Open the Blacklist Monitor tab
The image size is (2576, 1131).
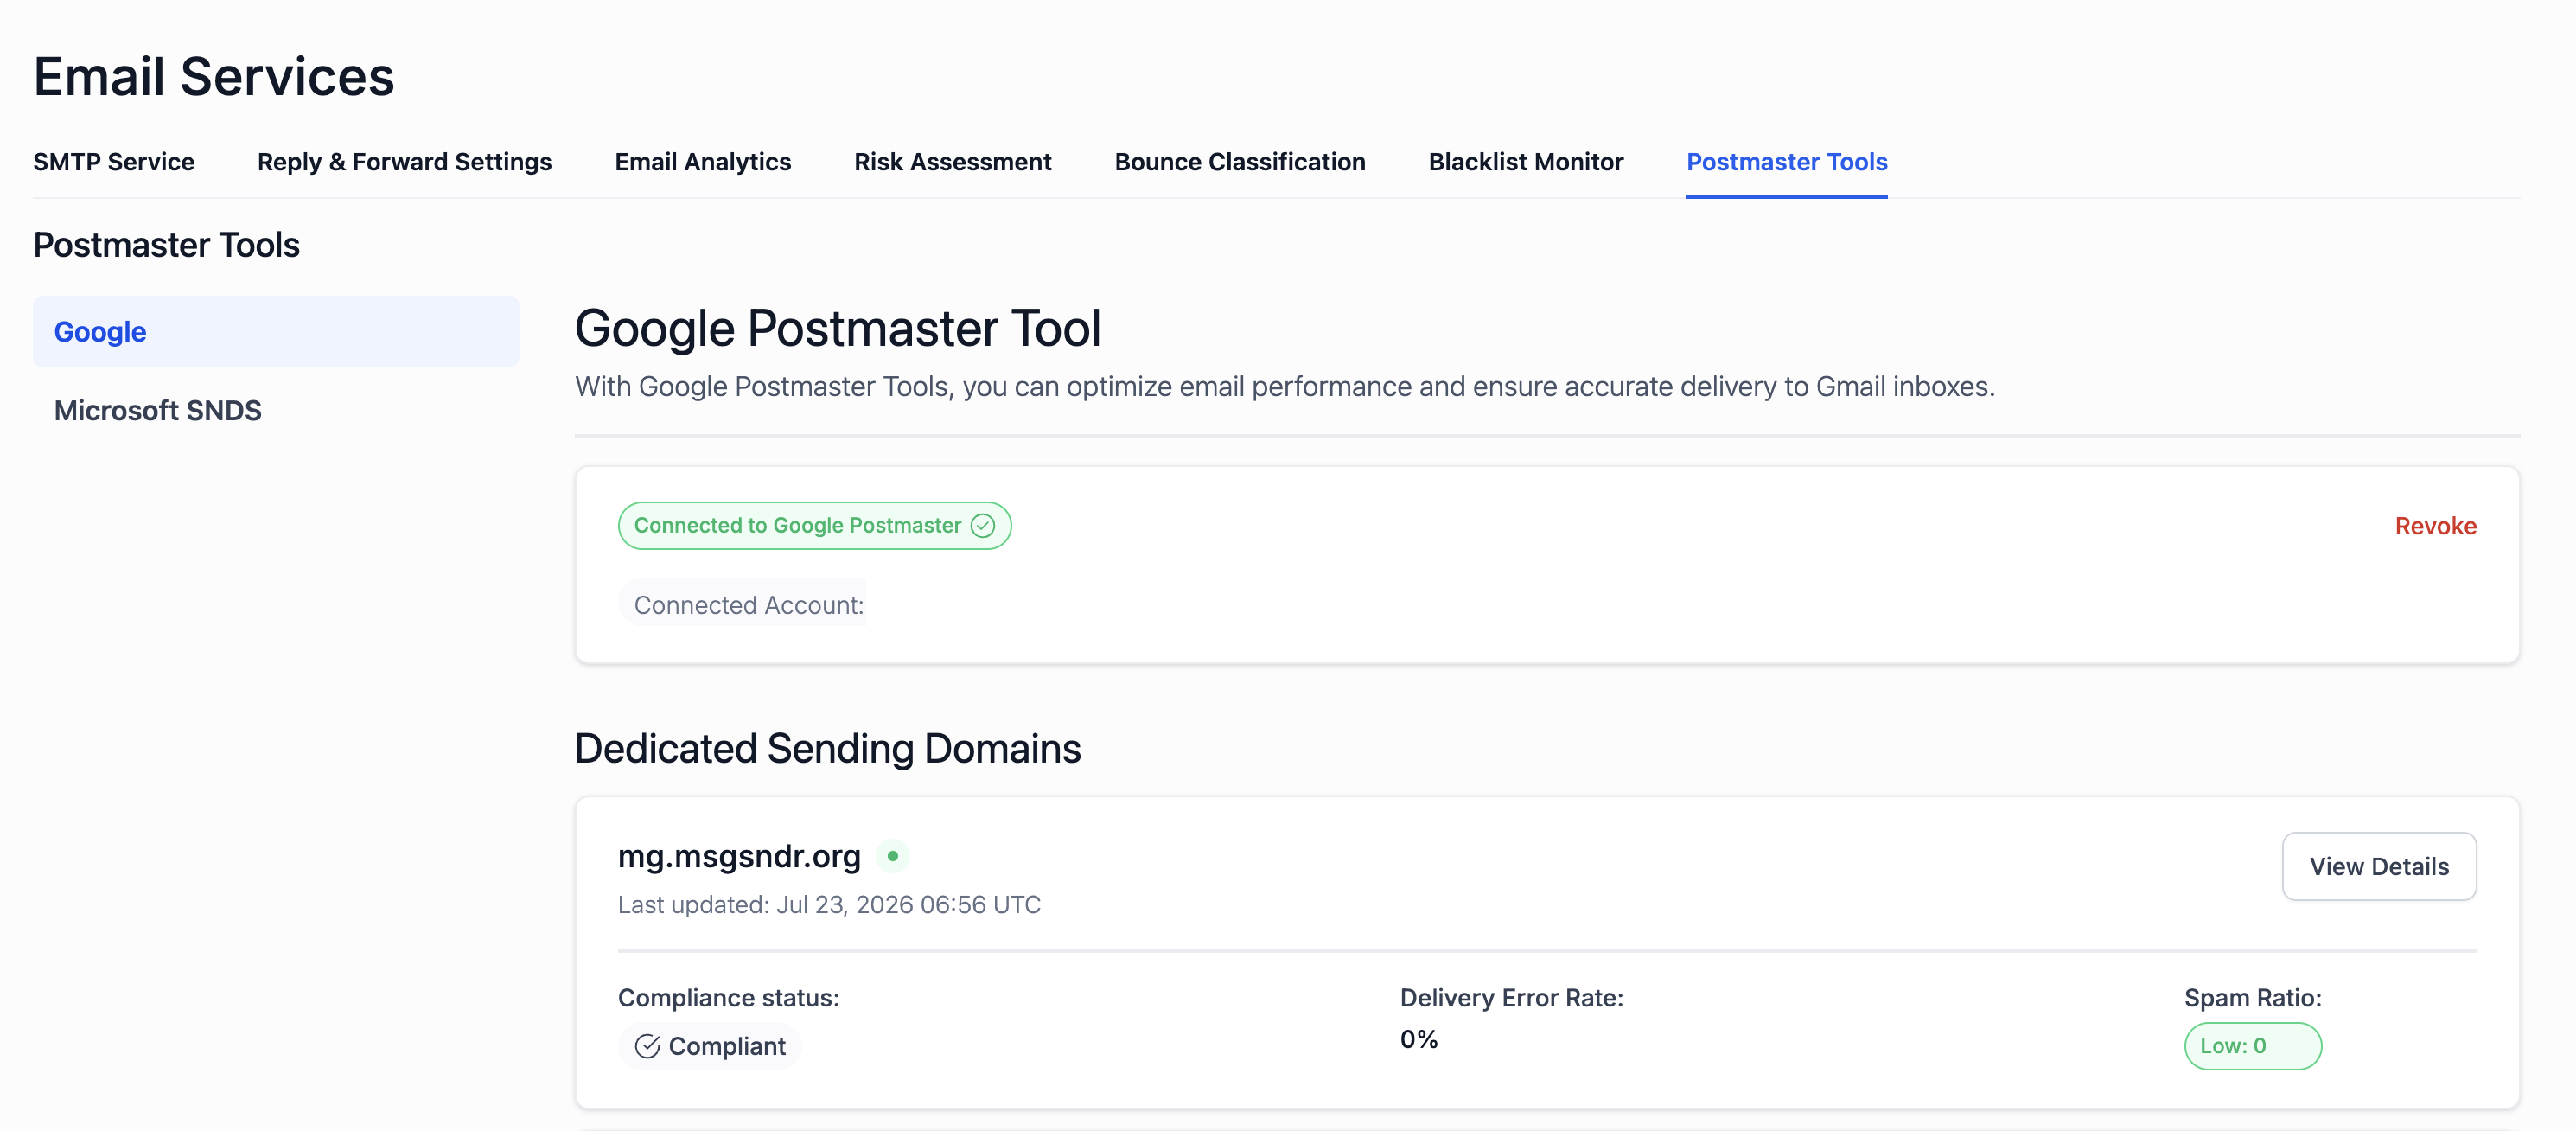click(1526, 162)
